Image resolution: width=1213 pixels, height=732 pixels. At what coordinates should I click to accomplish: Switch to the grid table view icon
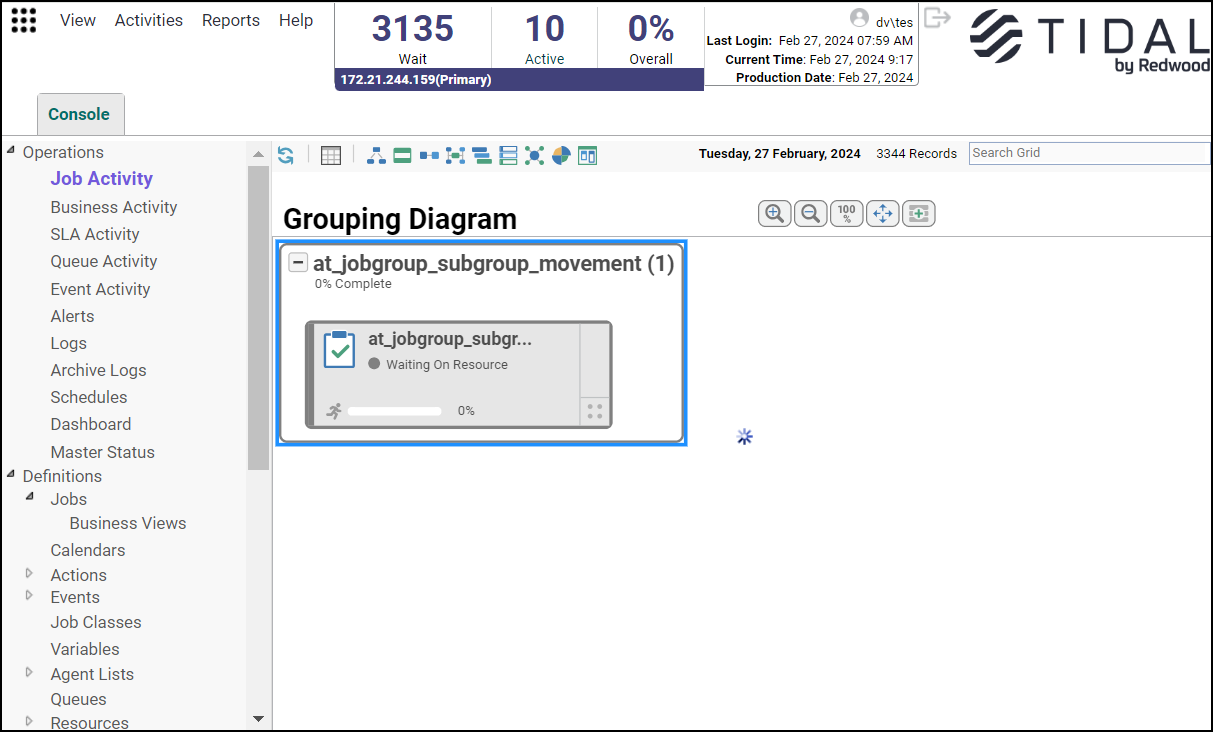[331, 155]
